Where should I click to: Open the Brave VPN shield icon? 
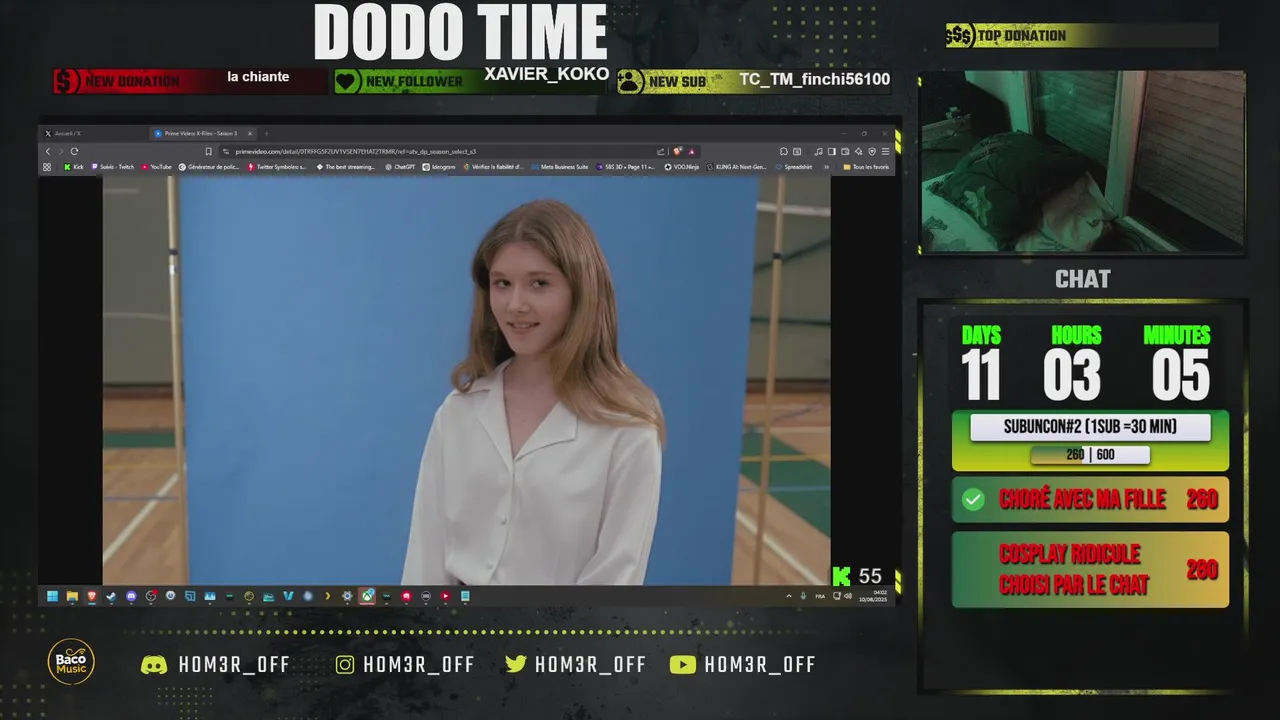click(x=872, y=151)
